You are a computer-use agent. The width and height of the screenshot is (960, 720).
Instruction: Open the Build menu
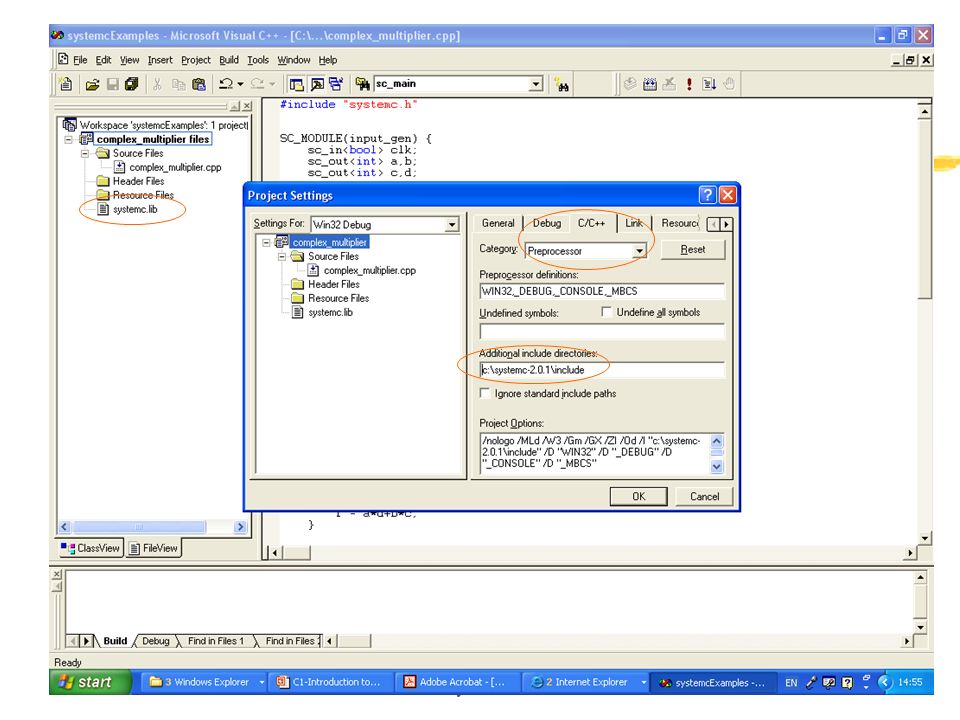pos(229,60)
